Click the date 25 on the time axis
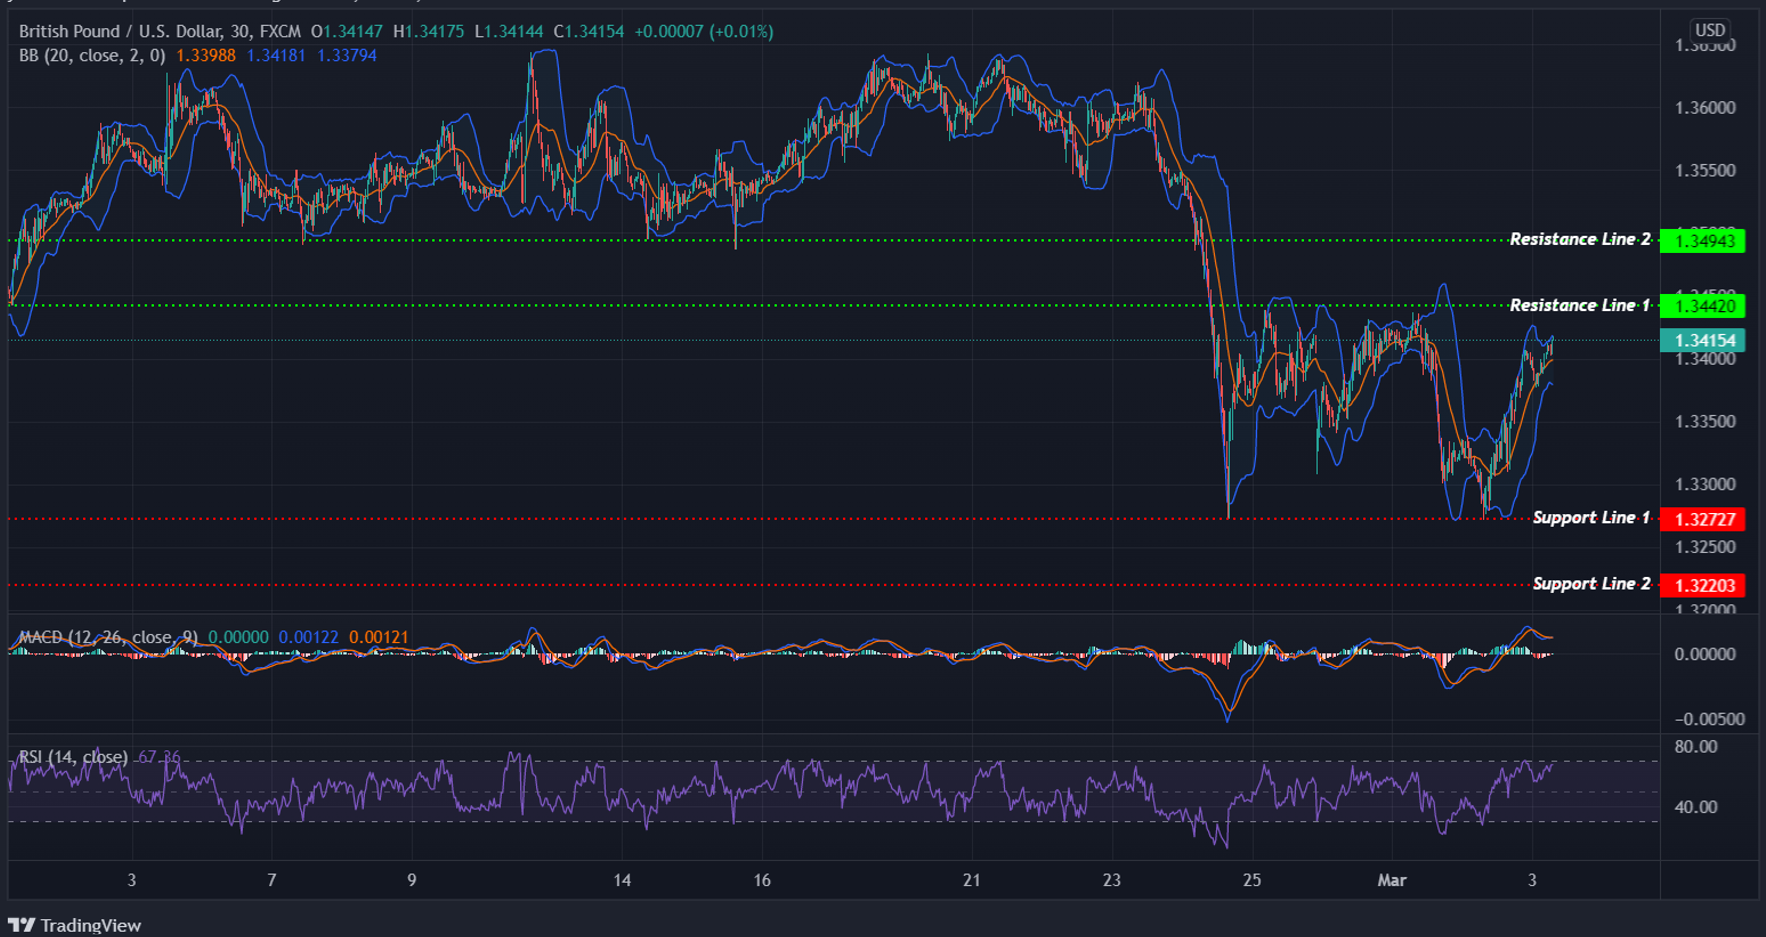The width and height of the screenshot is (1766, 937). pos(1251,881)
